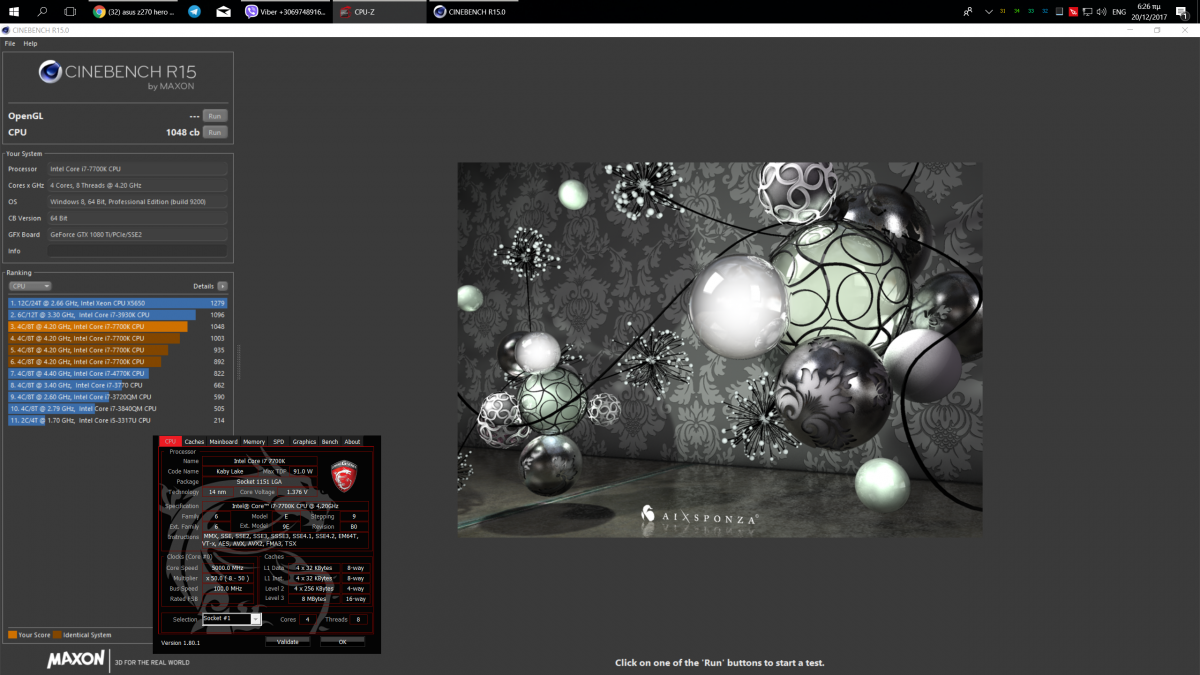Click OK in the CPU-Z window
This screenshot has height=675, width=1200.
(342, 642)
